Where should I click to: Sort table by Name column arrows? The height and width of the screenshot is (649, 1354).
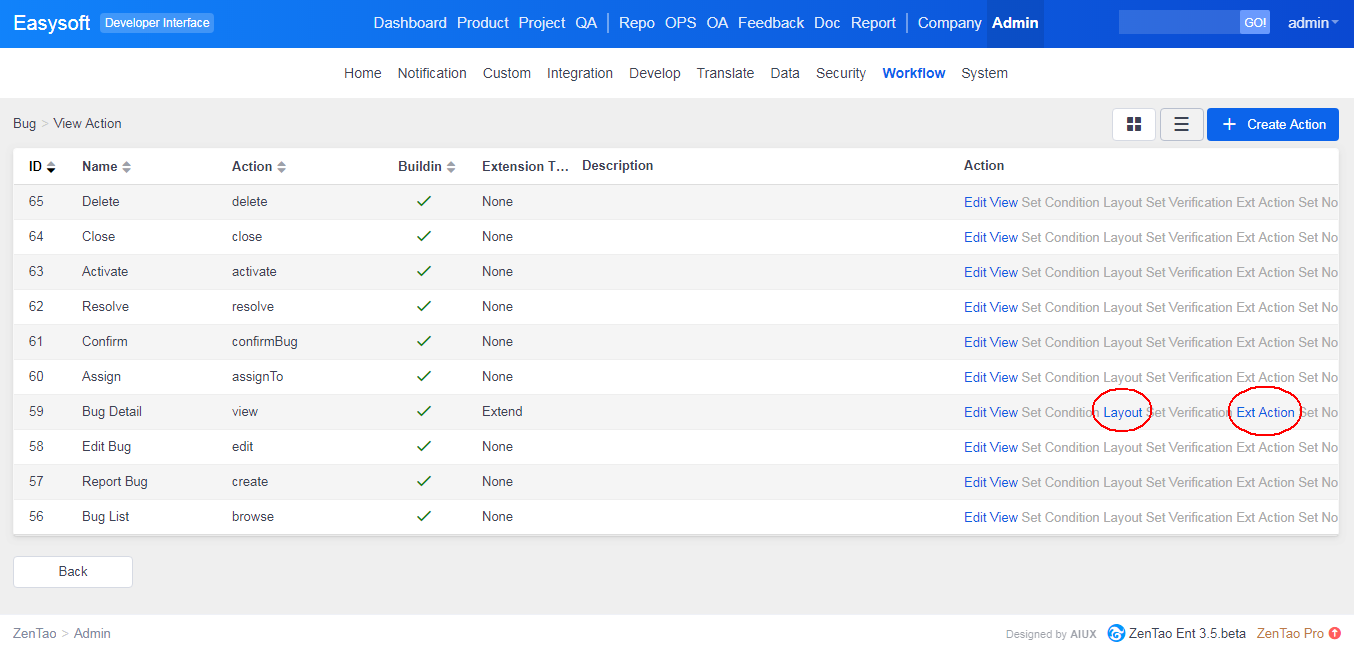127,167
